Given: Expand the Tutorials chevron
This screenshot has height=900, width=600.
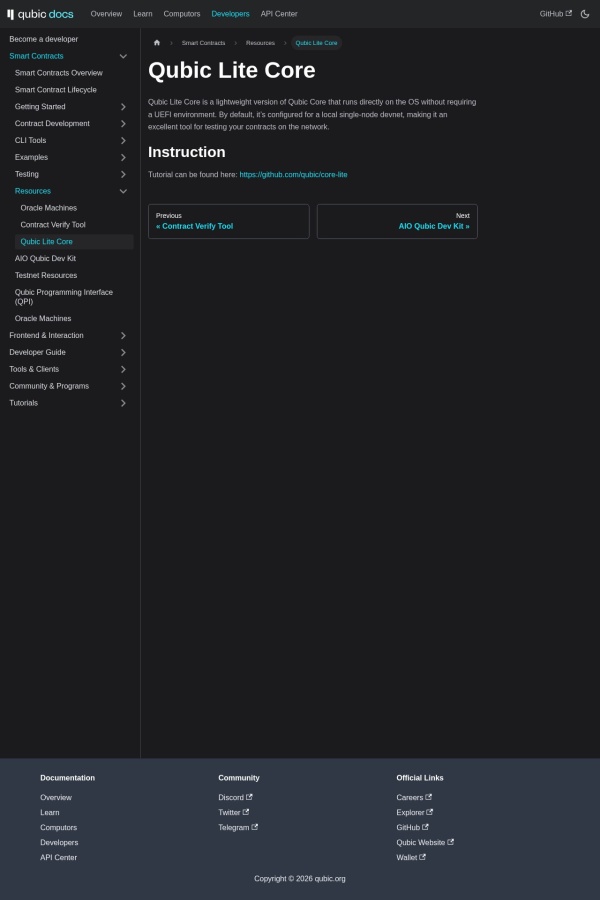Looking at the screenshot, I should click(123, 403).
